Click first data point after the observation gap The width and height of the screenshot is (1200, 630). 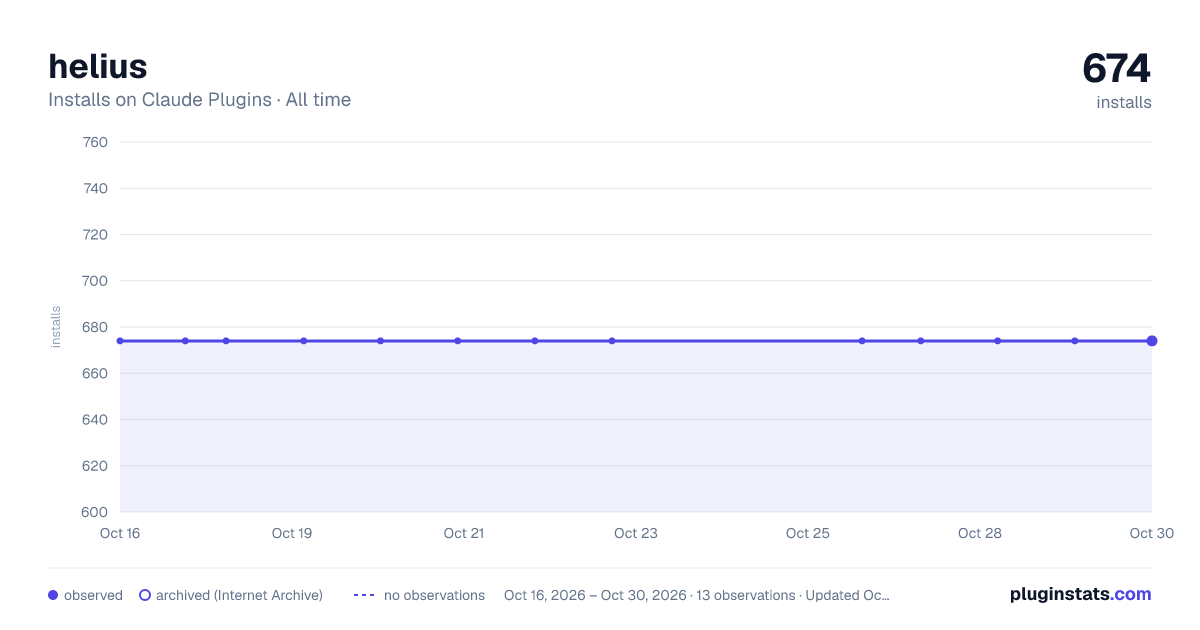pos(862,341)
